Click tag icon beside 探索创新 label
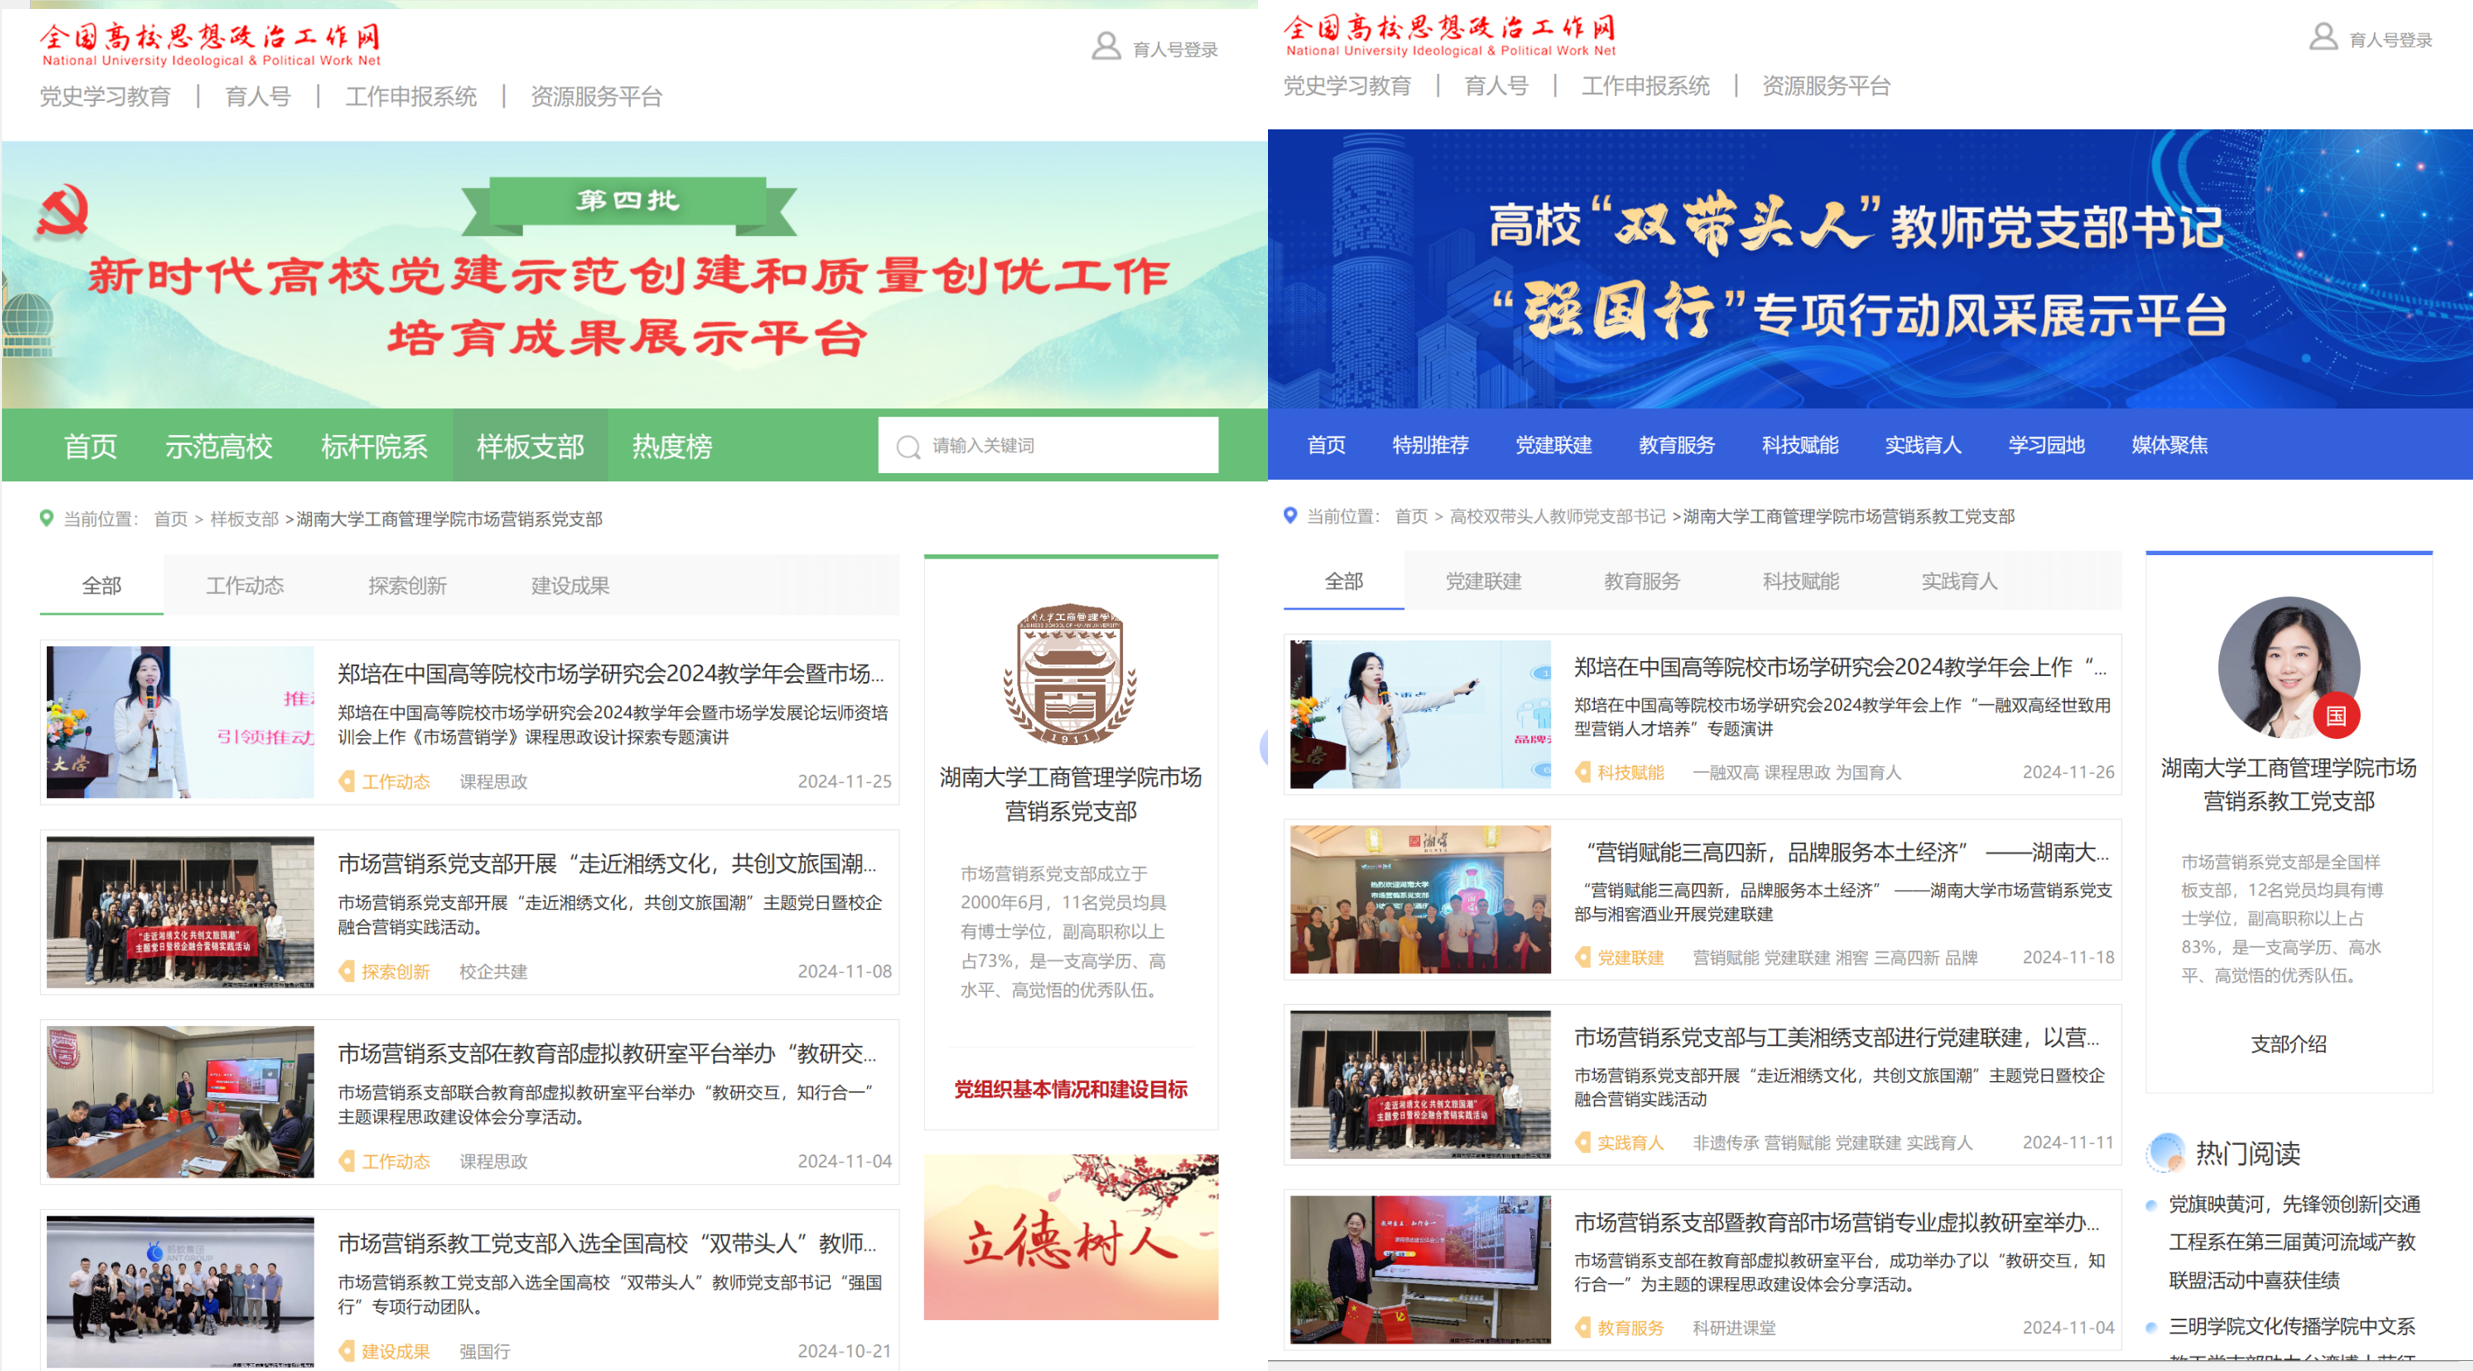The height and width of the screenshot is (1371, 2473). [347, 971]
